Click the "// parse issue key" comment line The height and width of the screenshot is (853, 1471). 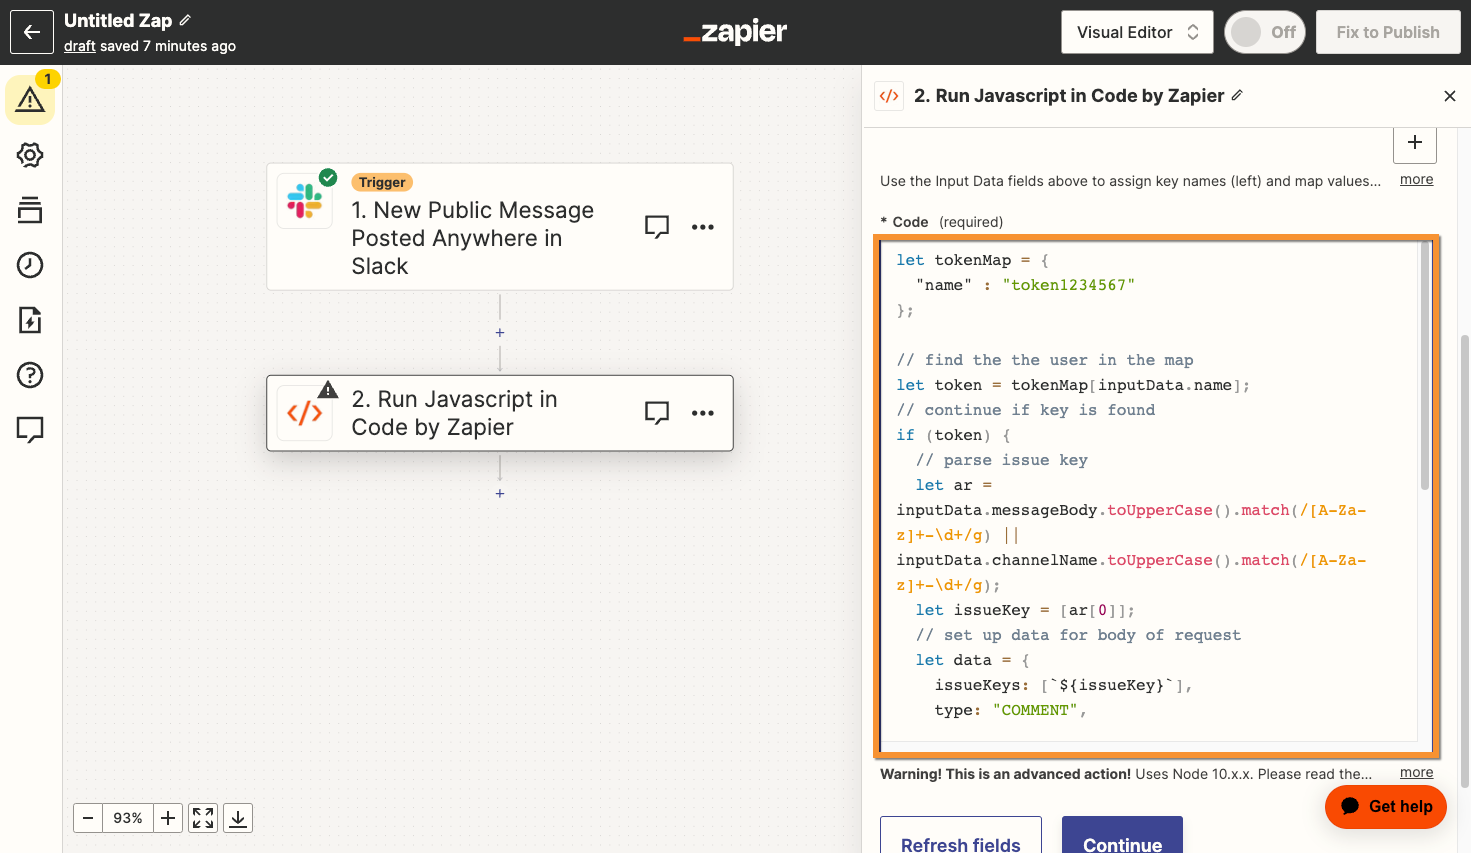(x=1001, y=460)
